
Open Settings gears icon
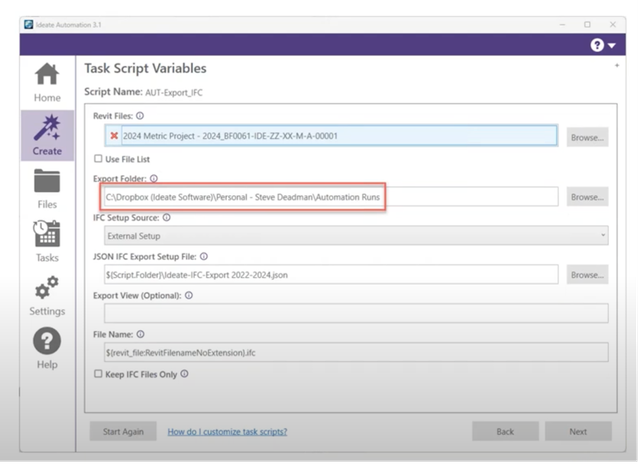pyautogui.click(x=46, y=295)
